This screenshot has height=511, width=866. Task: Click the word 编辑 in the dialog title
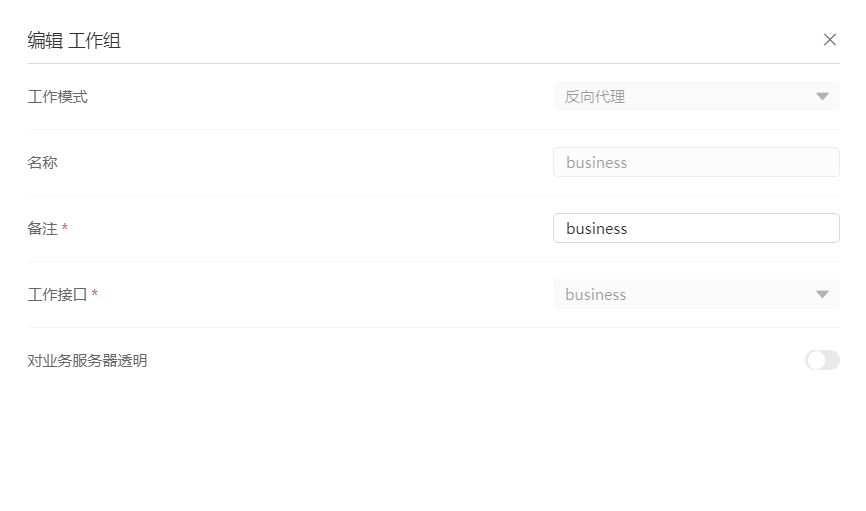[44, 41]
